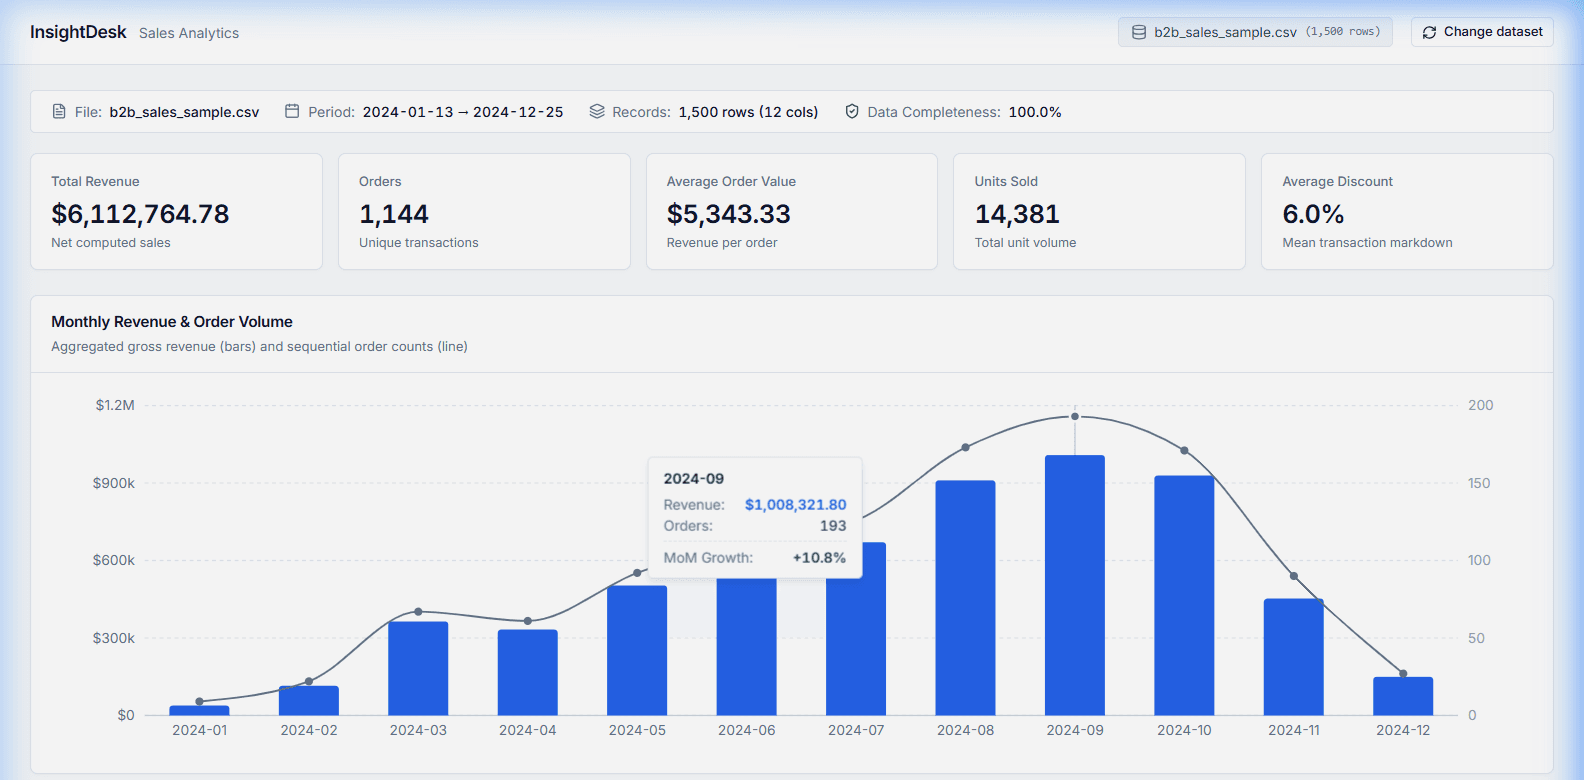
Task: Click the 2024-07 month axis label
Action: click(856, 730)
